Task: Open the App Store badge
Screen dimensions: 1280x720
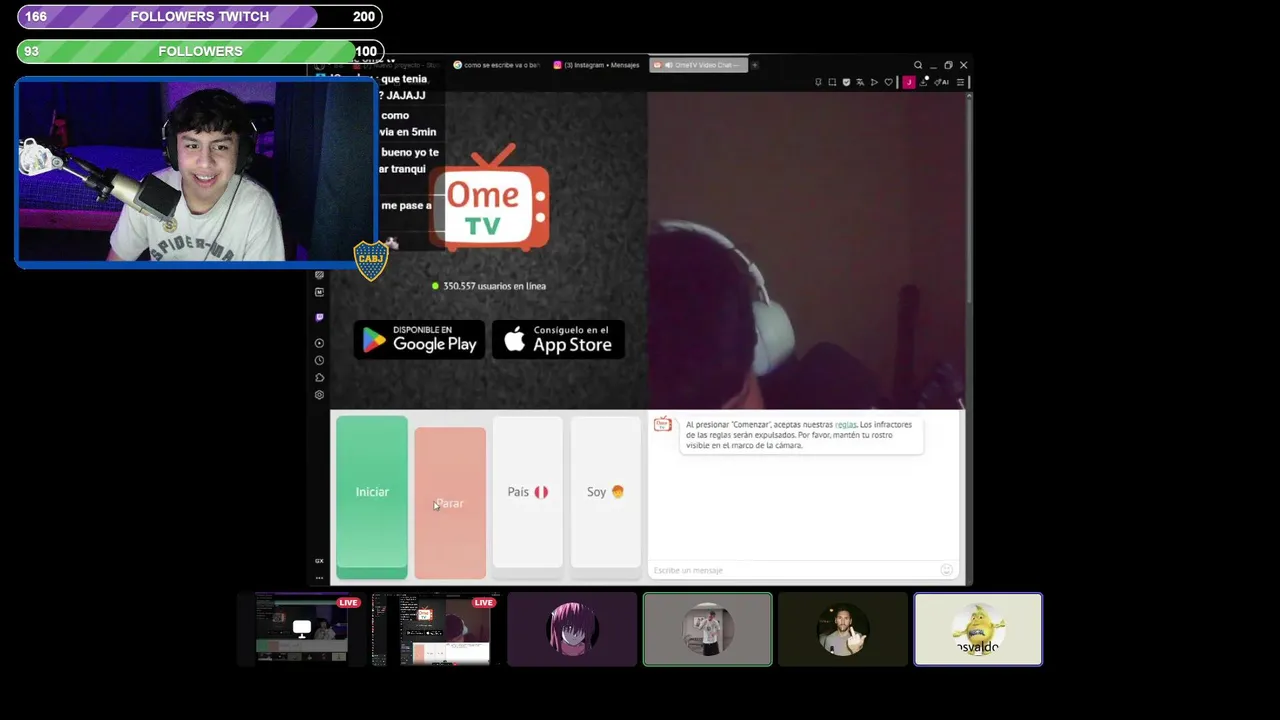Action: [x=558, y=340]
